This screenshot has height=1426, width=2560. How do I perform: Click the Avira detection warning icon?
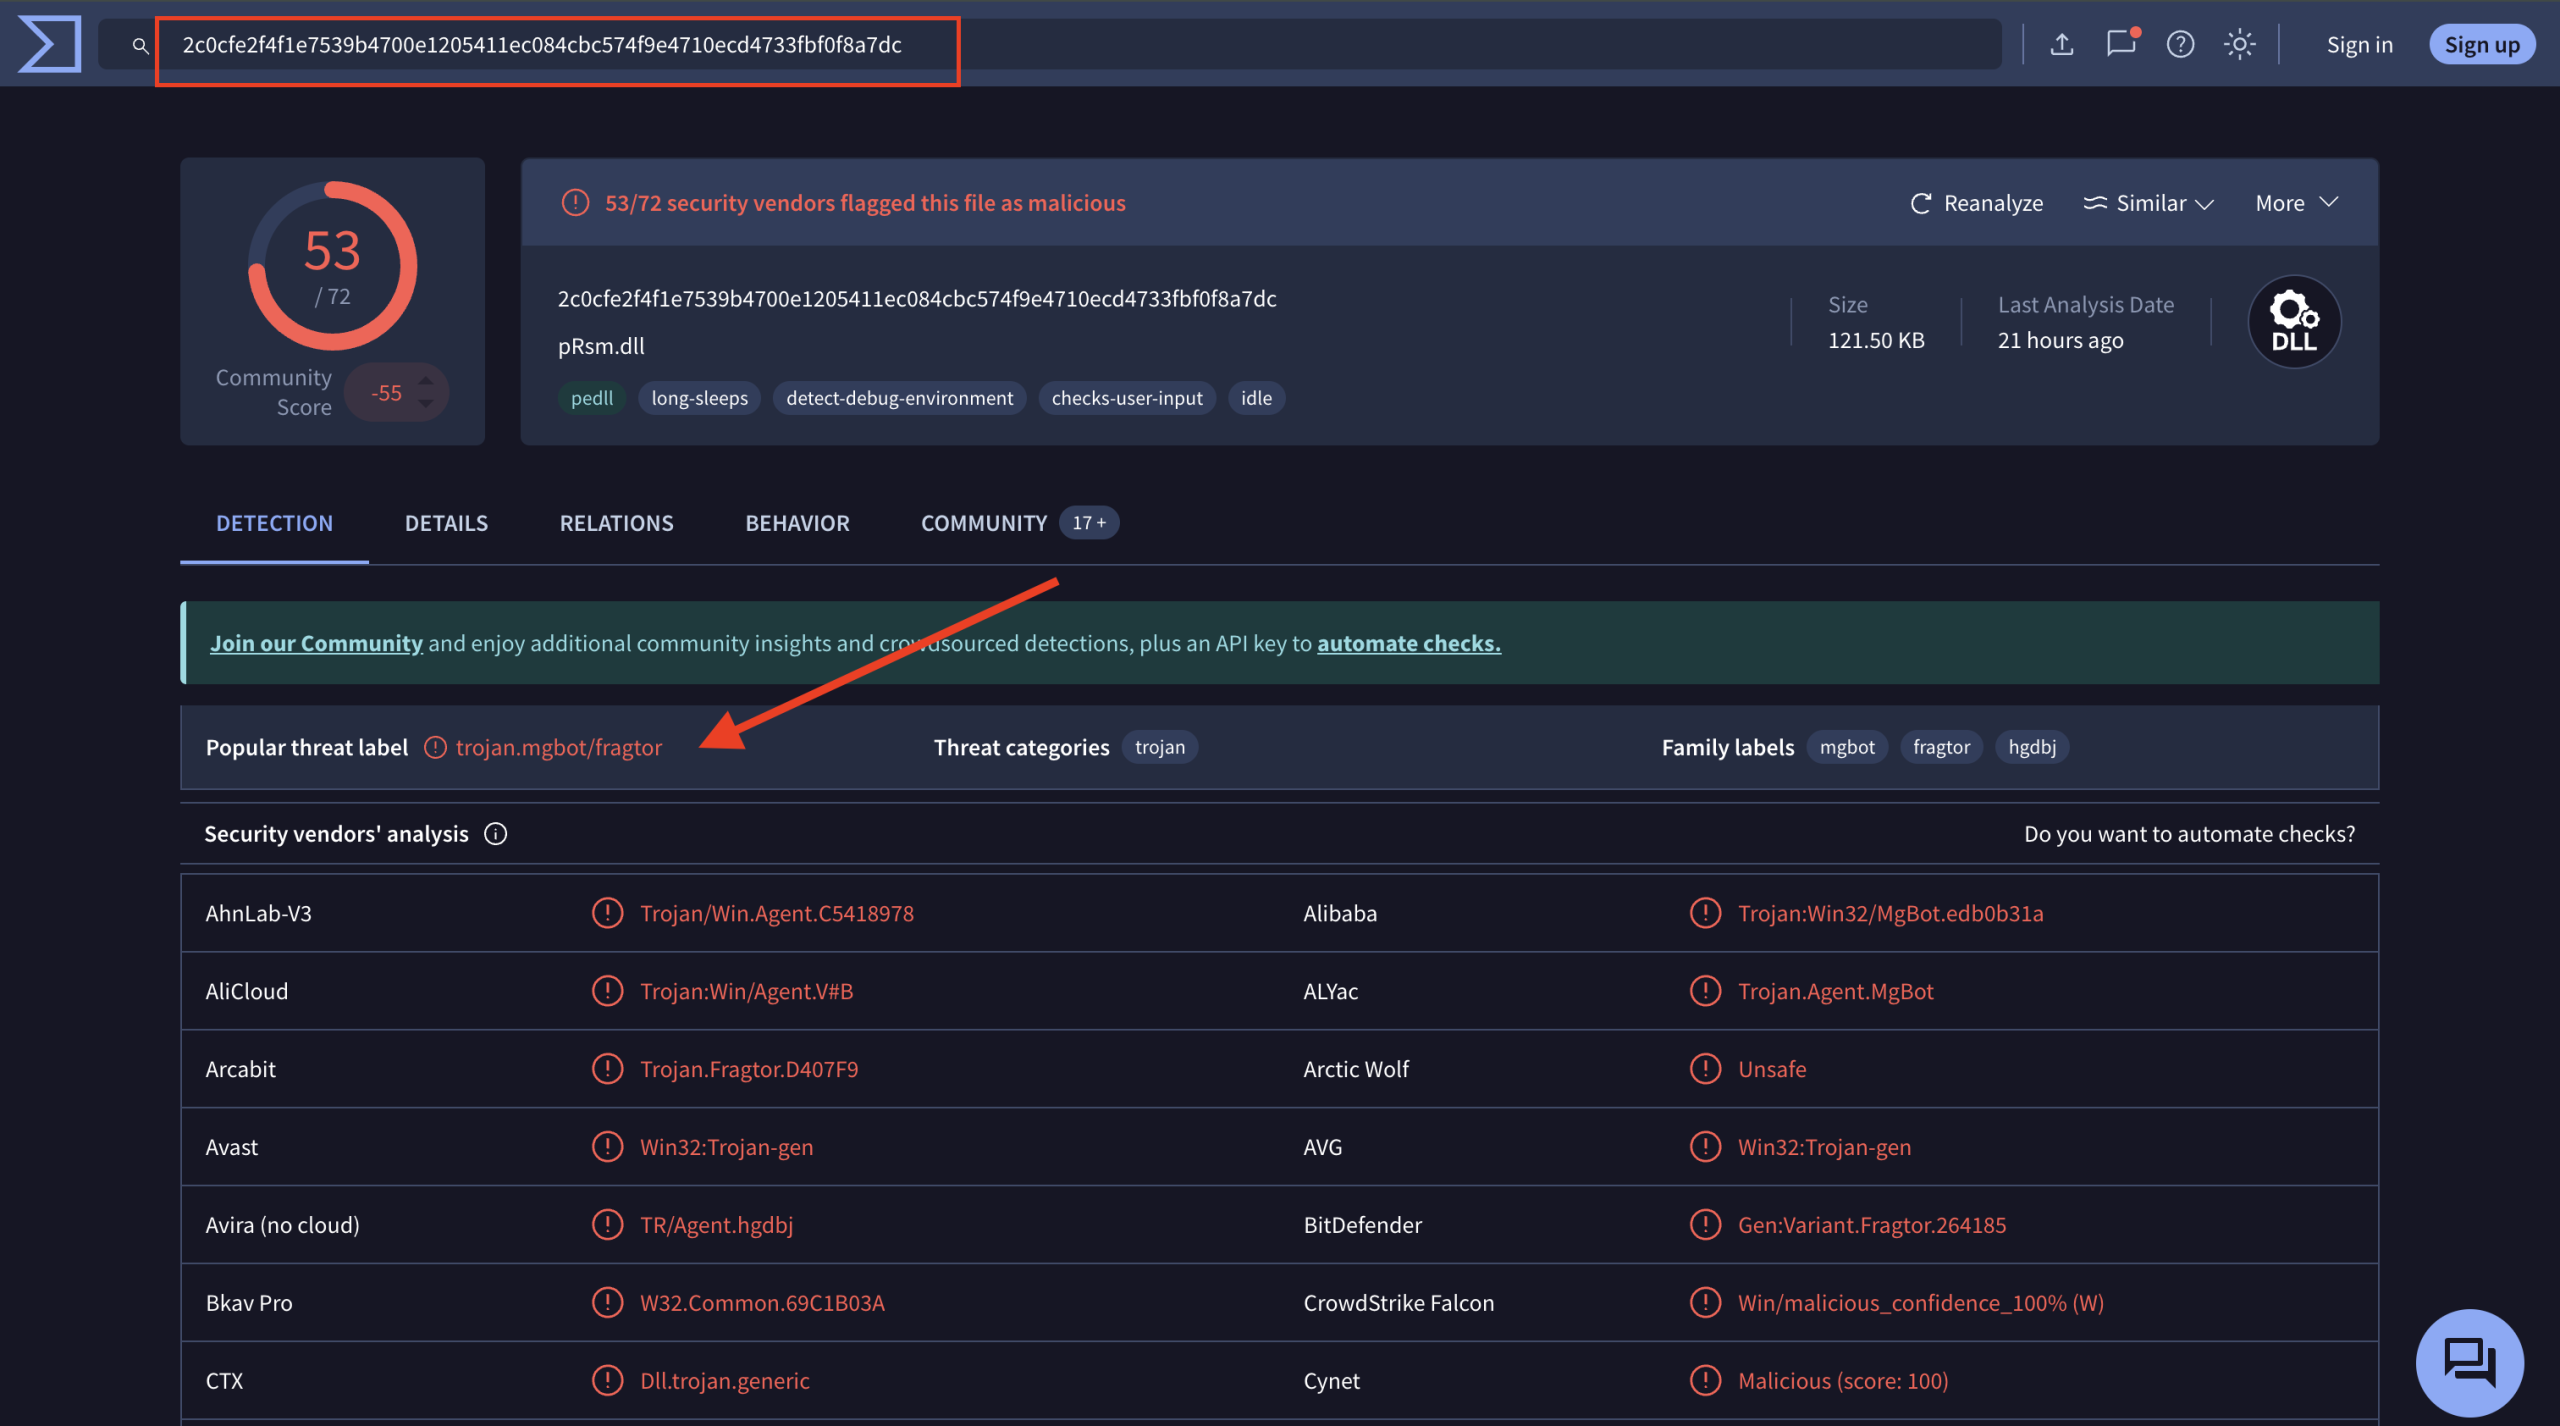[607, 1224]
